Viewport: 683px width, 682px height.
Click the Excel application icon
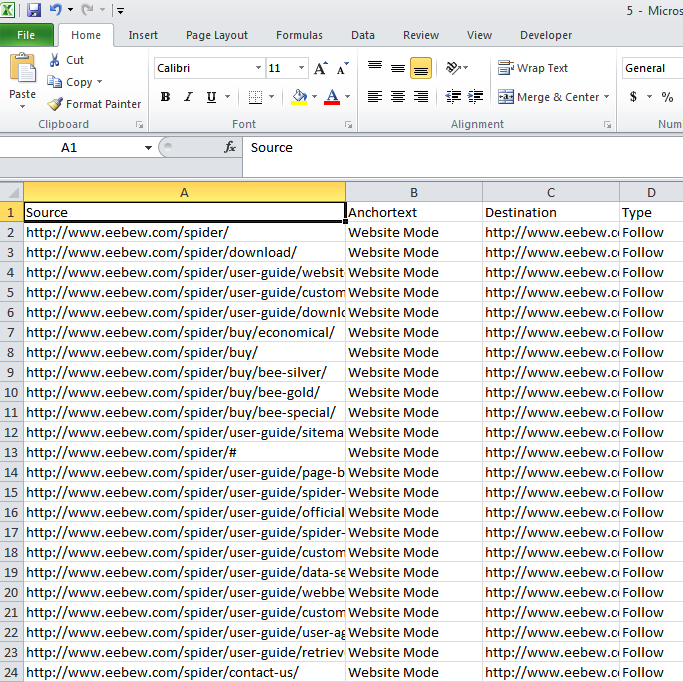click(7, 10)
